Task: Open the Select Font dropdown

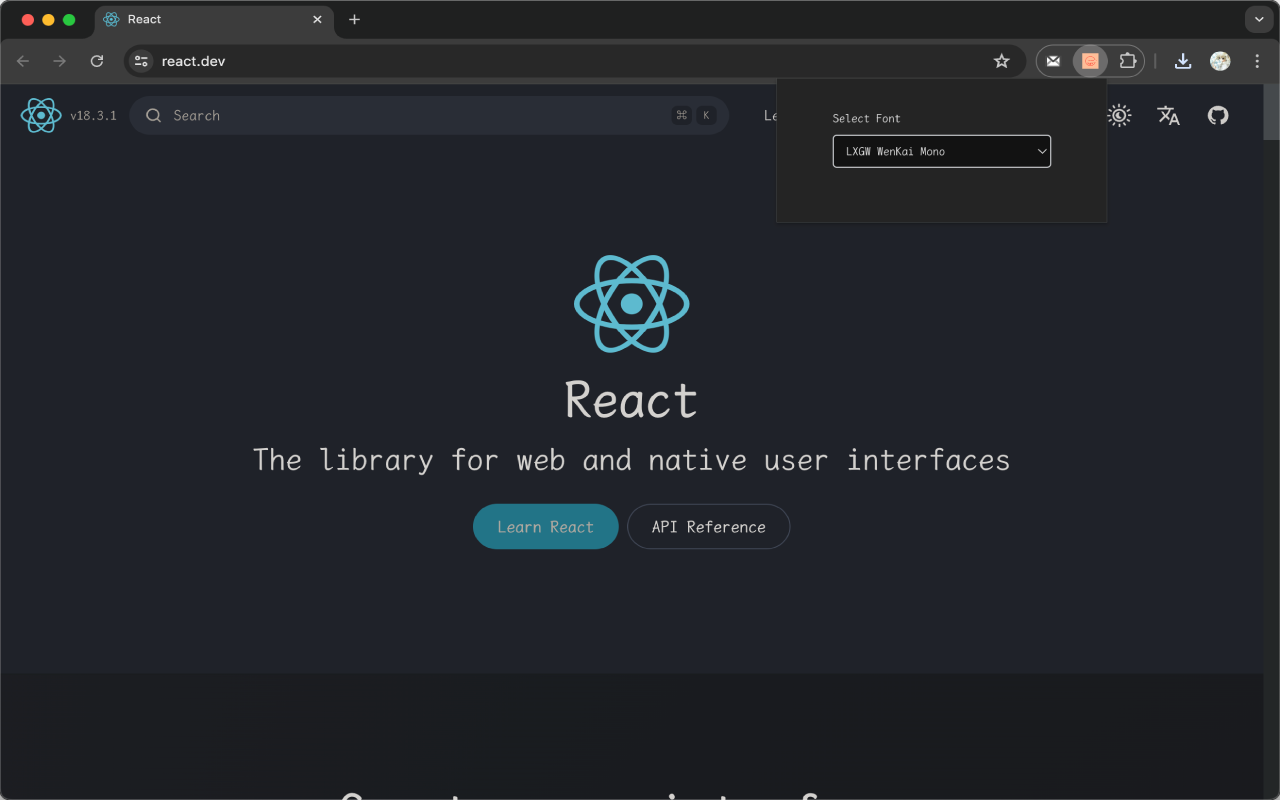Action: (x=941, y=151)
